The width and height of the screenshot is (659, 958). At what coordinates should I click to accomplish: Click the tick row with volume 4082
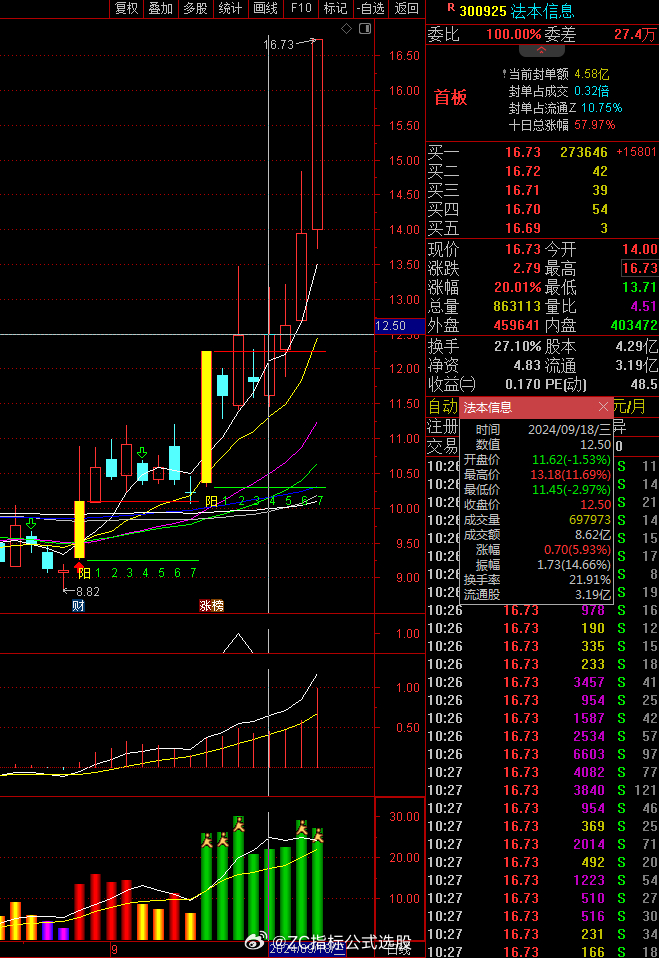point(542,772)
